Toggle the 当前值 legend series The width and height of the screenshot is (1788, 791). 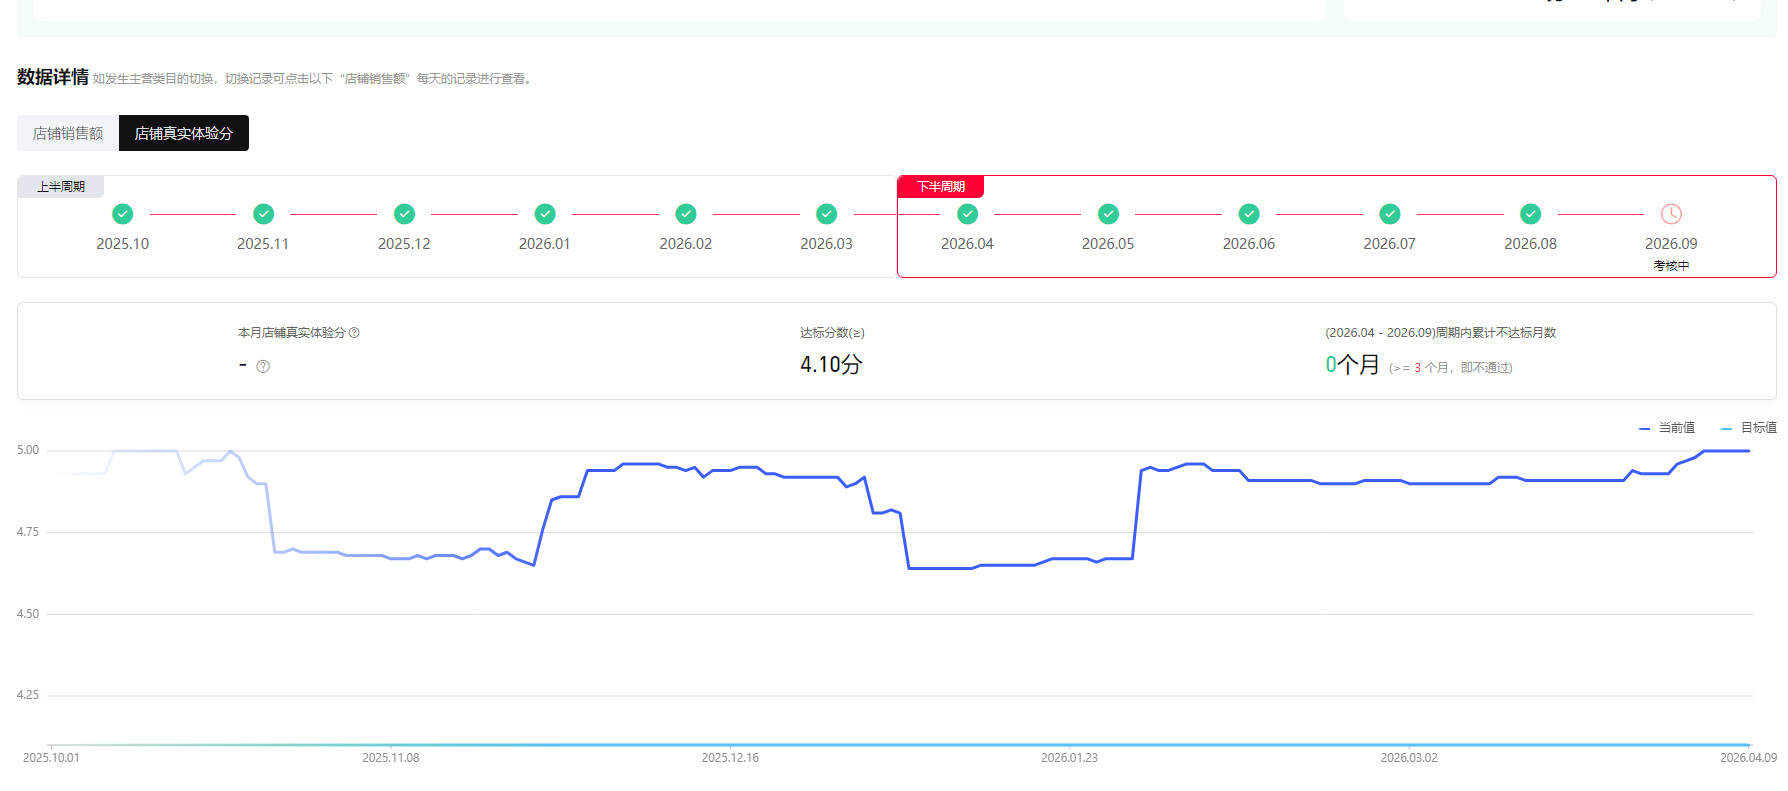point(1667,428)
